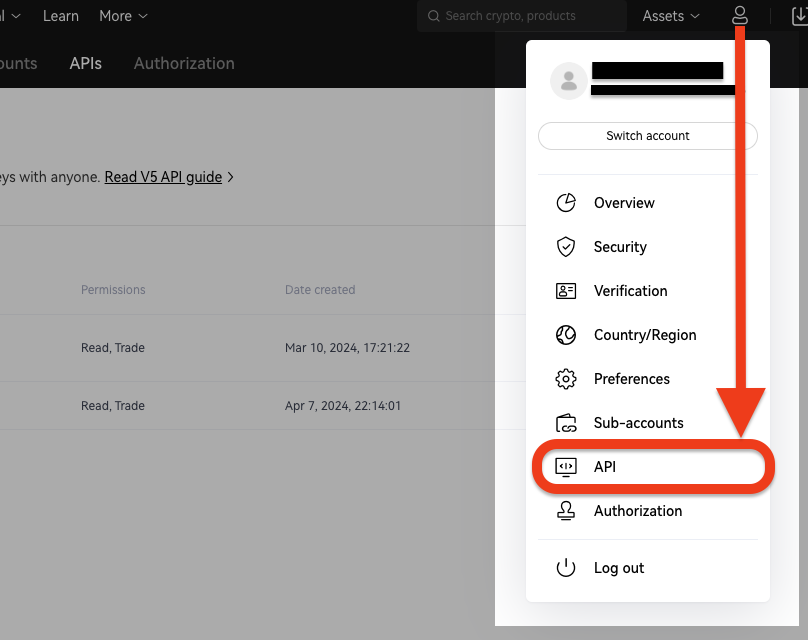Click the API code monitor icon

click(566, 467)
